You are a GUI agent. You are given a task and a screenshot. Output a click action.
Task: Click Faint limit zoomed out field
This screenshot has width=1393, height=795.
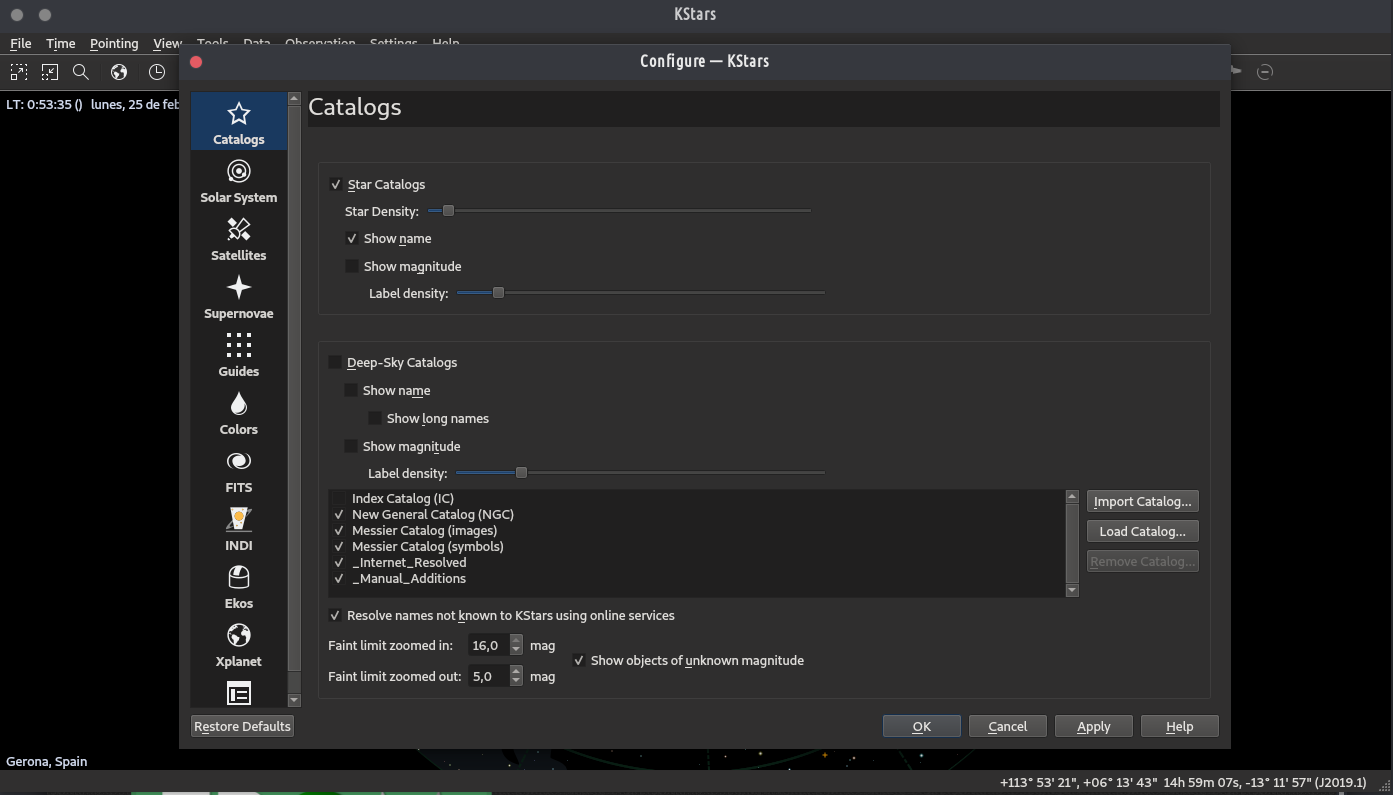tap(488, 676)
